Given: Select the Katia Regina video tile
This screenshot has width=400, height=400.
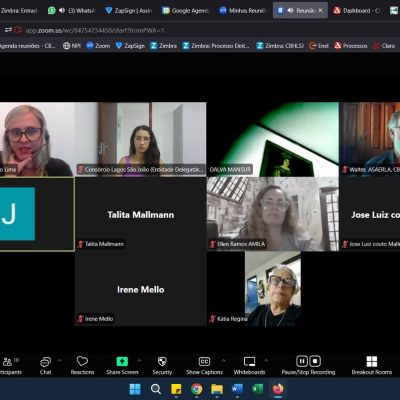Looking at the screenshot, I should point(273,289).
